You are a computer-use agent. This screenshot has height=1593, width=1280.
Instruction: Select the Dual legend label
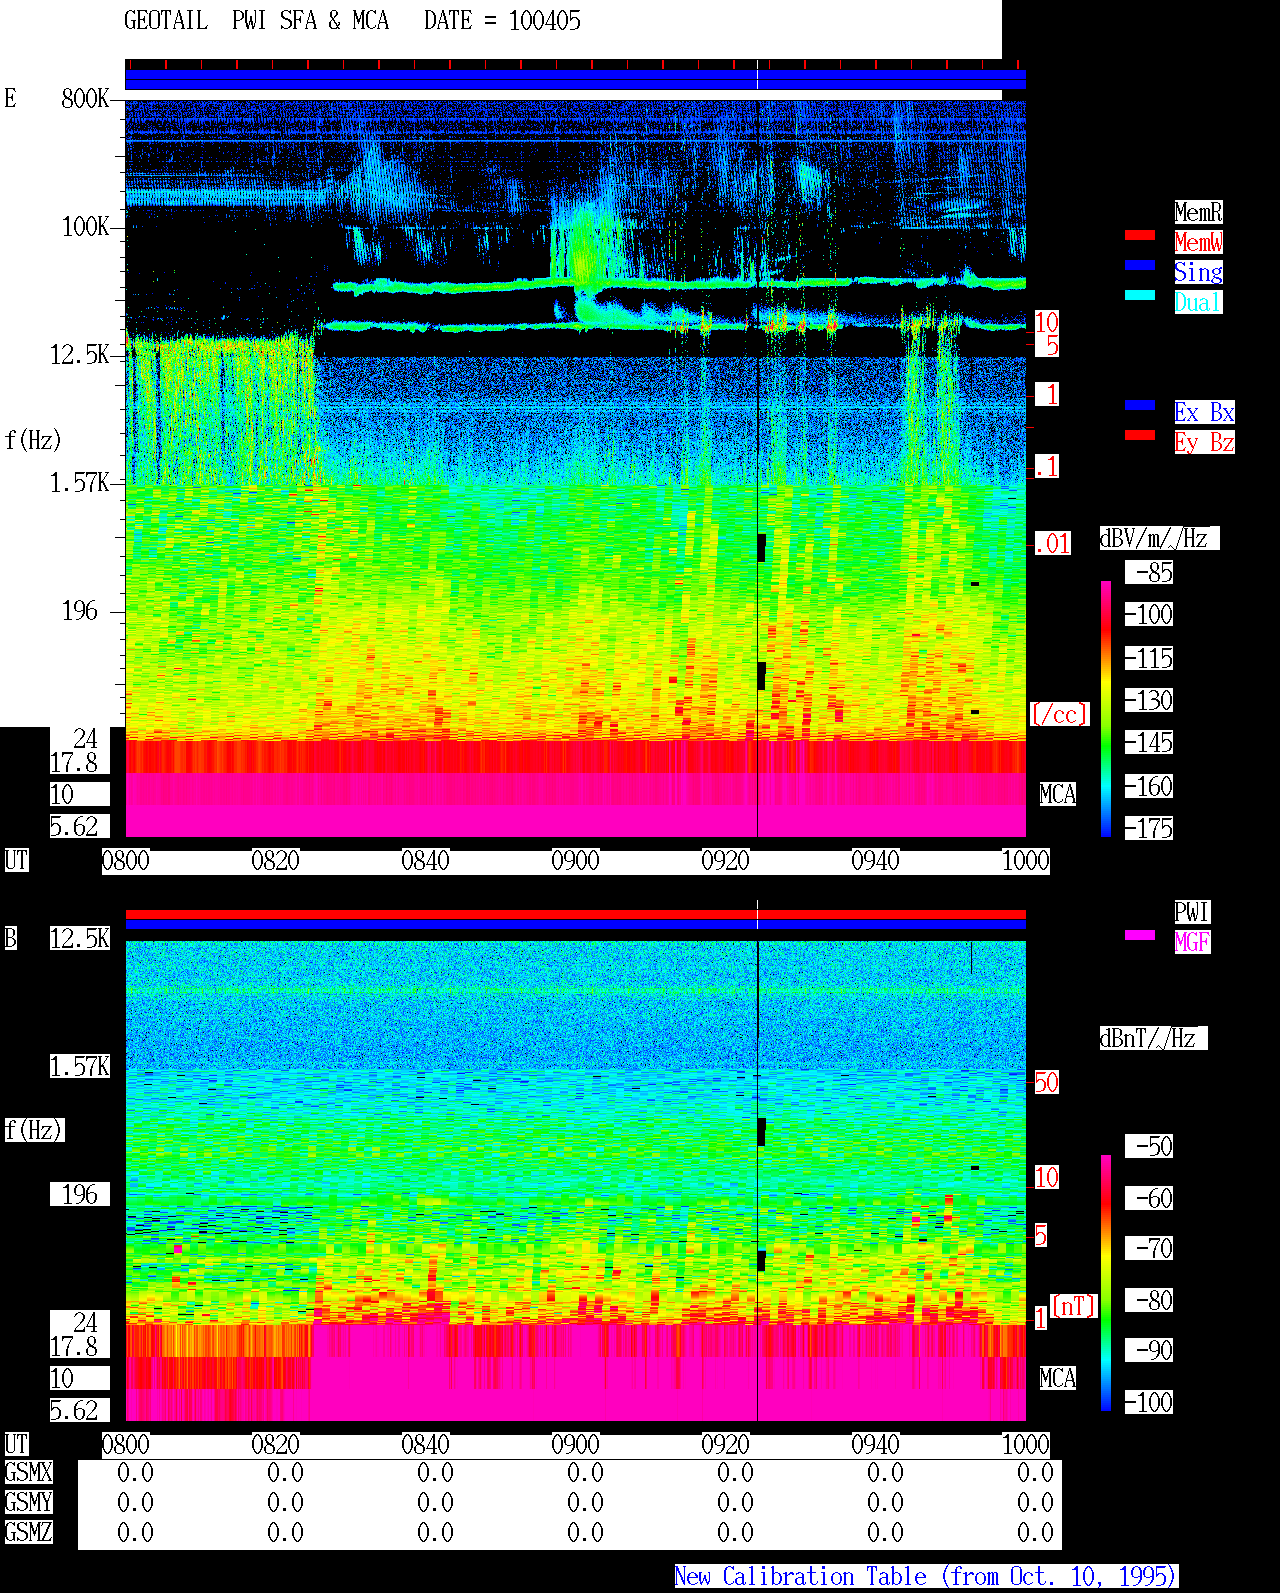coord(1198,302)
